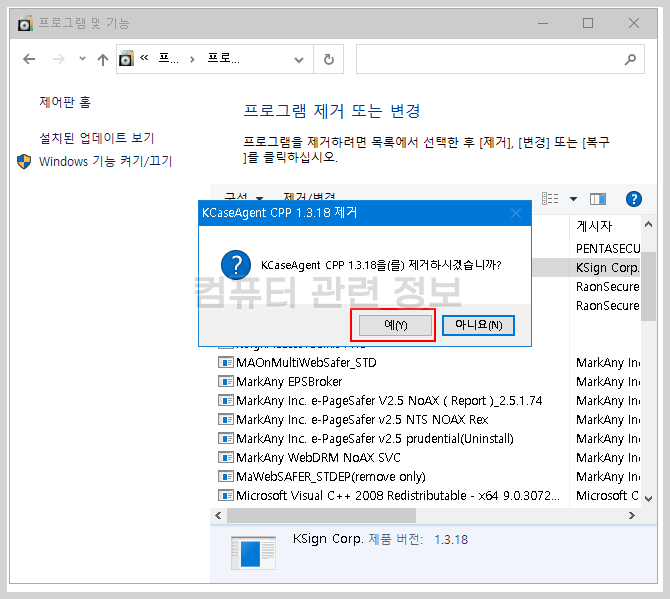Click the KSign Corp. publisher cell
The width and height of the screenshot is (670, 599).
[608, 267]
